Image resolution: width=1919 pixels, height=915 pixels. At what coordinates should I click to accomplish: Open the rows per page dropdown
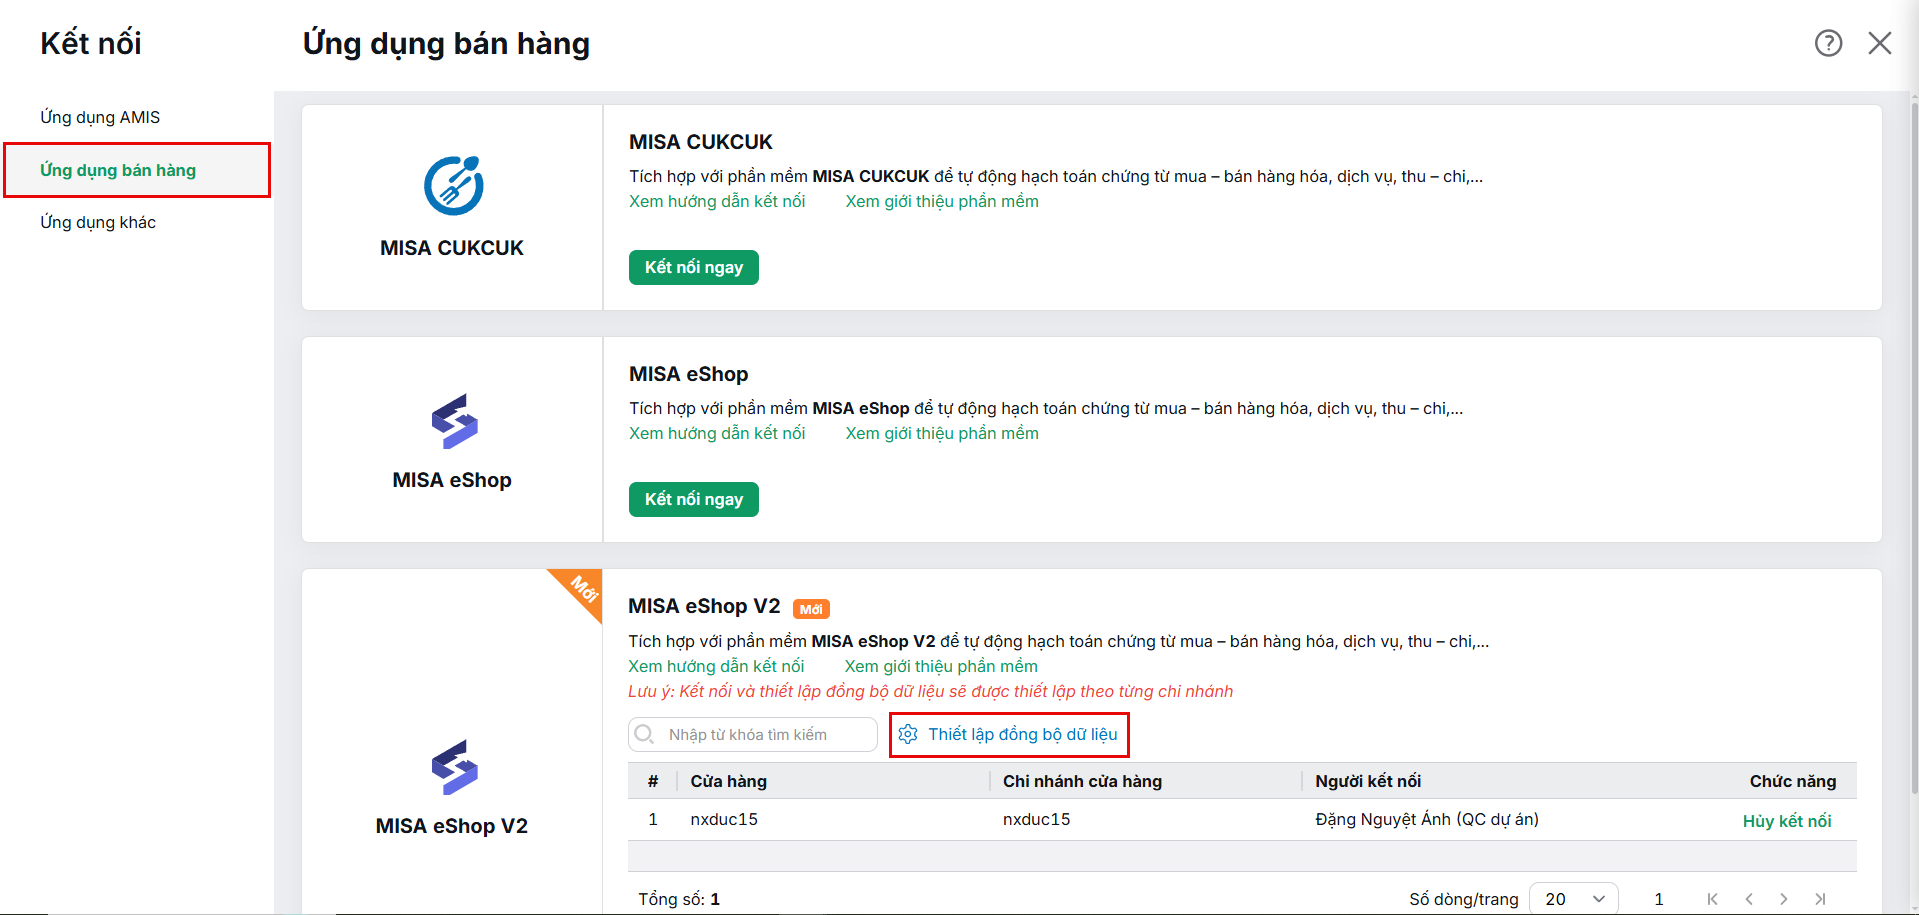1574,899
